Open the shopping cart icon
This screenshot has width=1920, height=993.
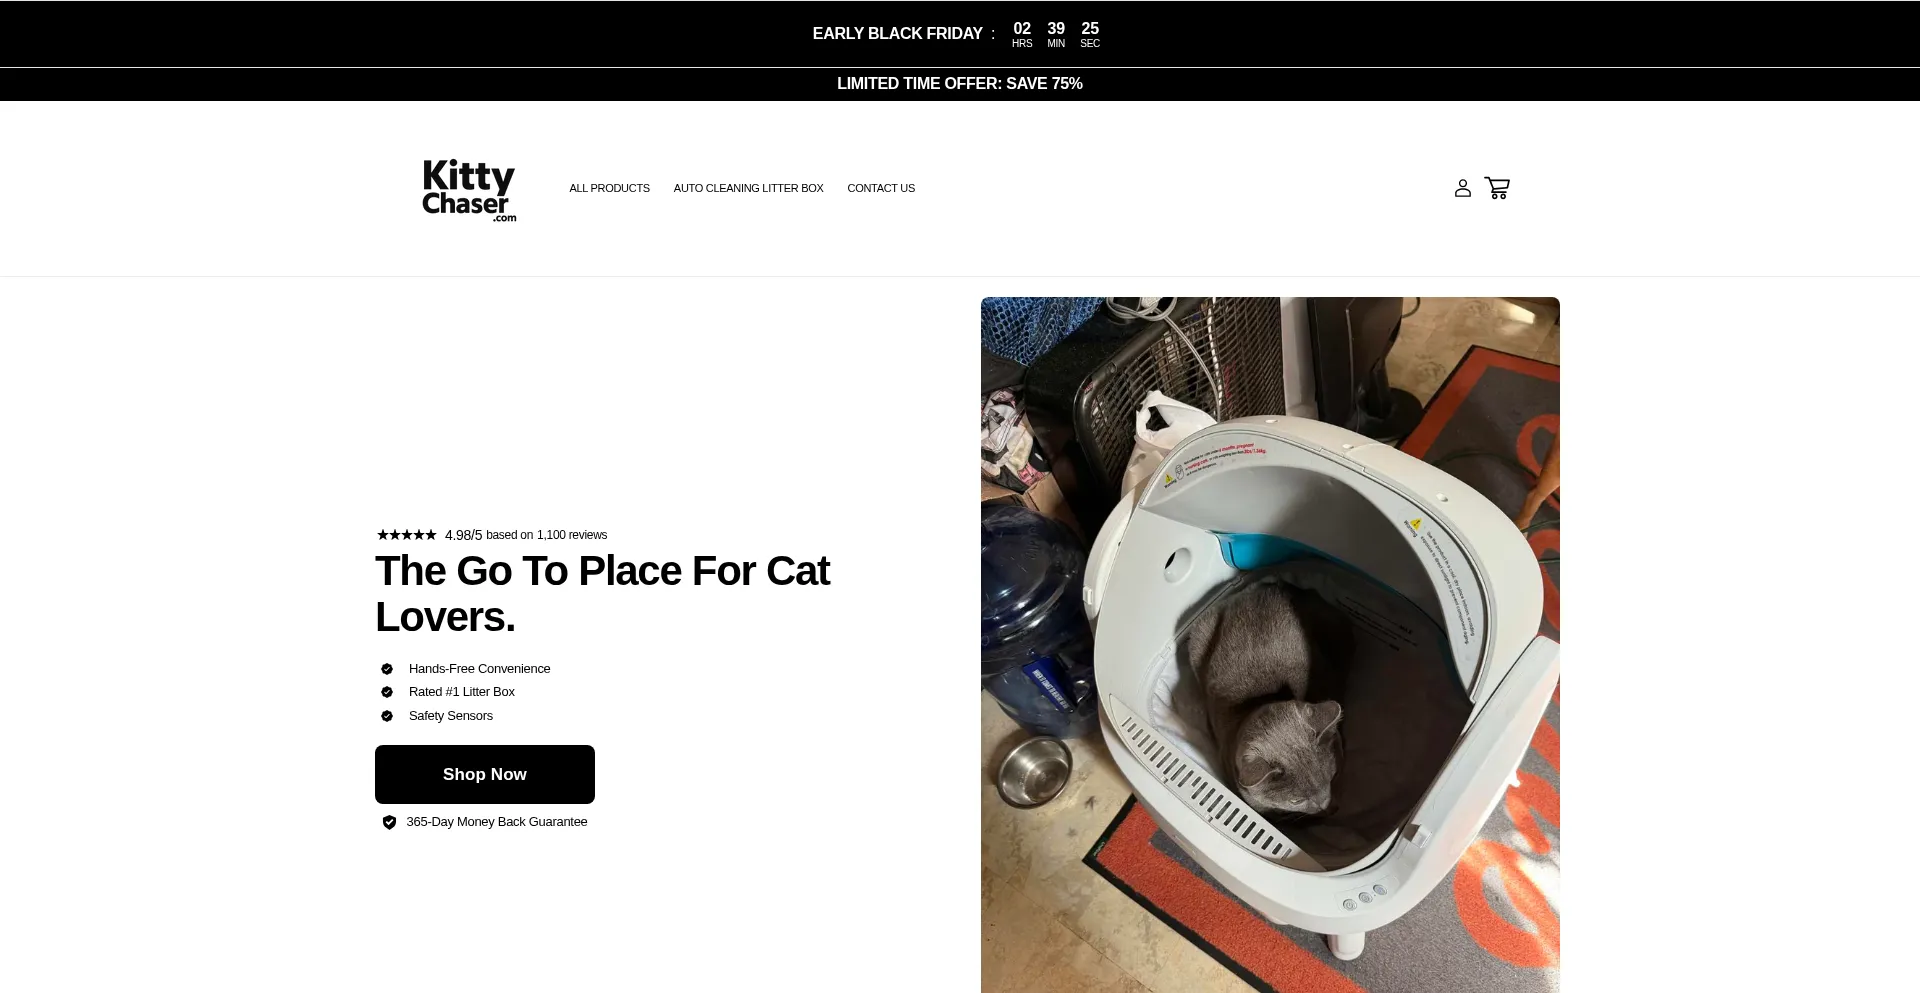pos(1497,188)
